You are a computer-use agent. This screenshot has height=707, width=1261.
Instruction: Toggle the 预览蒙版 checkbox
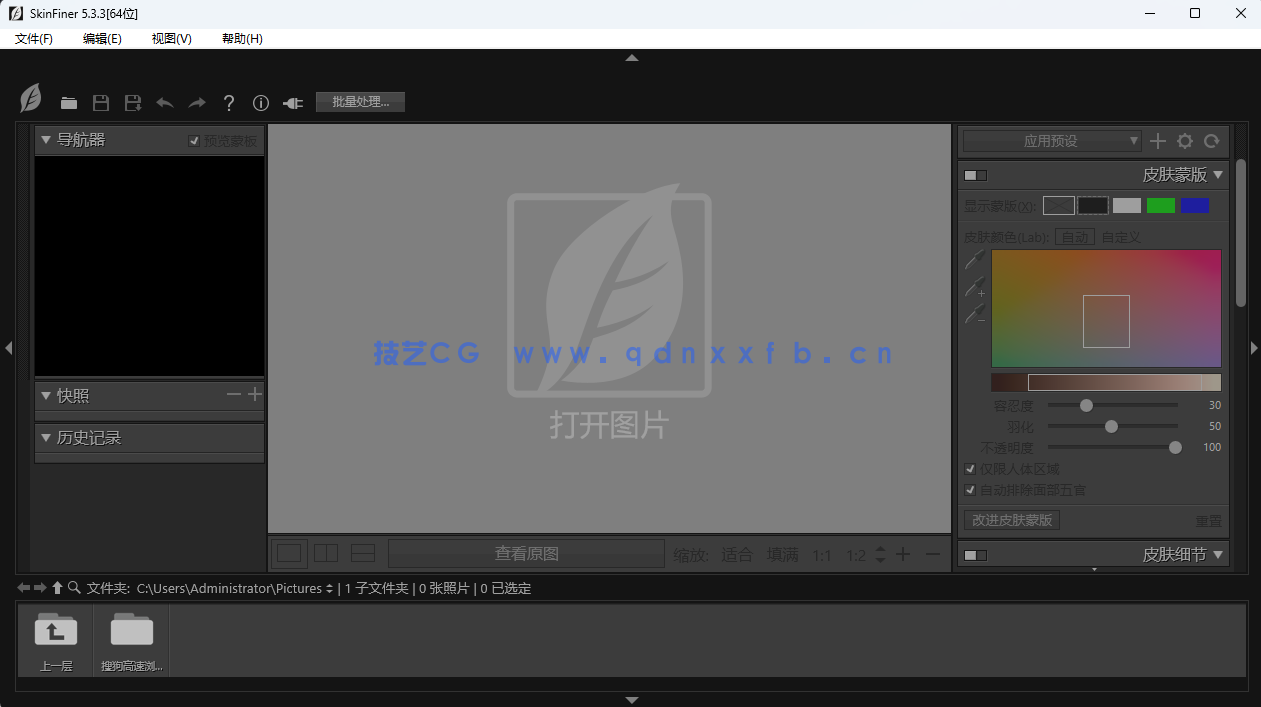194,140
